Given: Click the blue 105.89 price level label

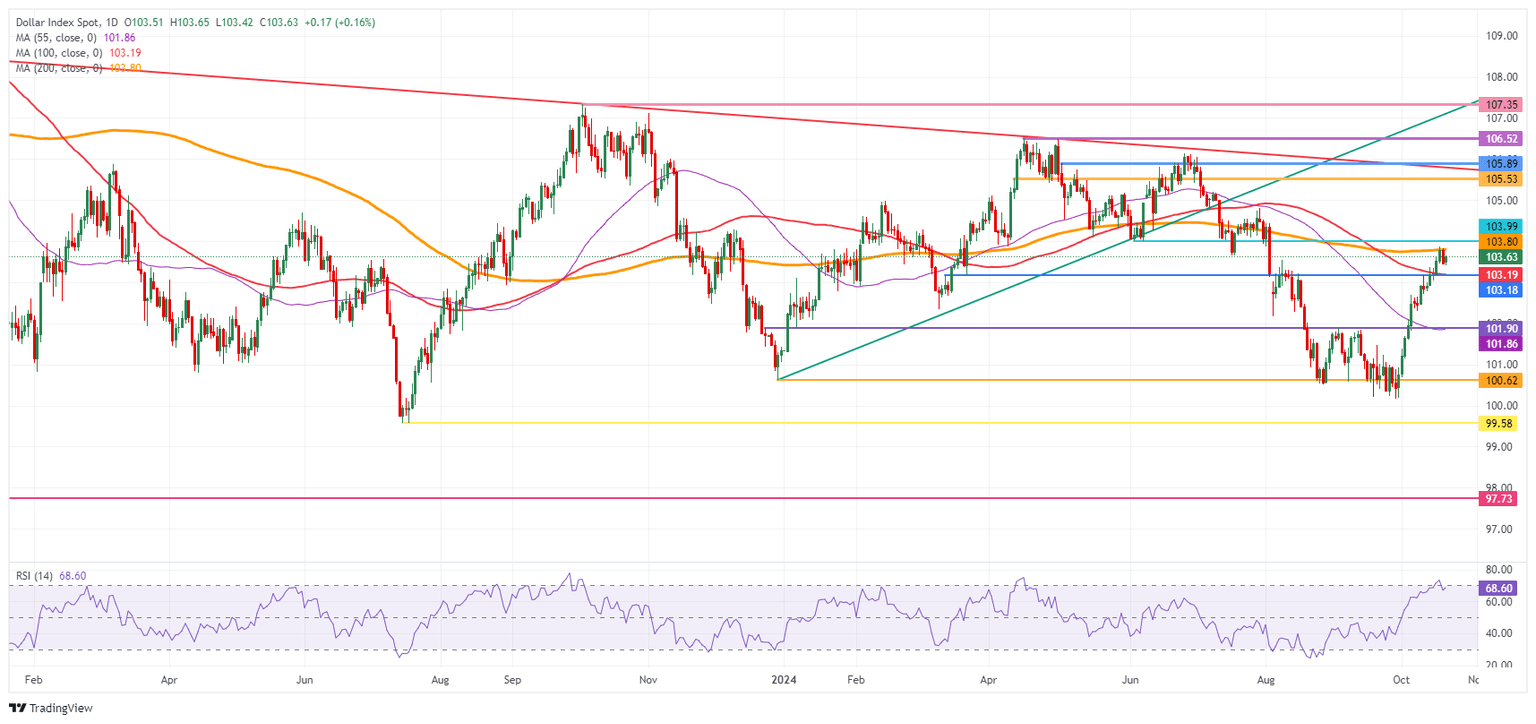Looking at the screenshot, I should [x=1500, y=162].
